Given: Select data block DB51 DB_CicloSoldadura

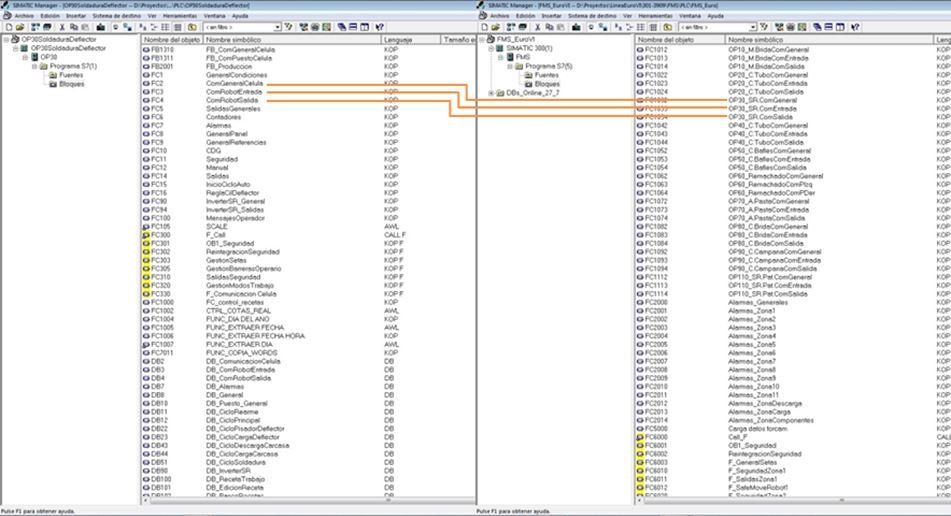Looking at the screenshot, I should (204, 463).
